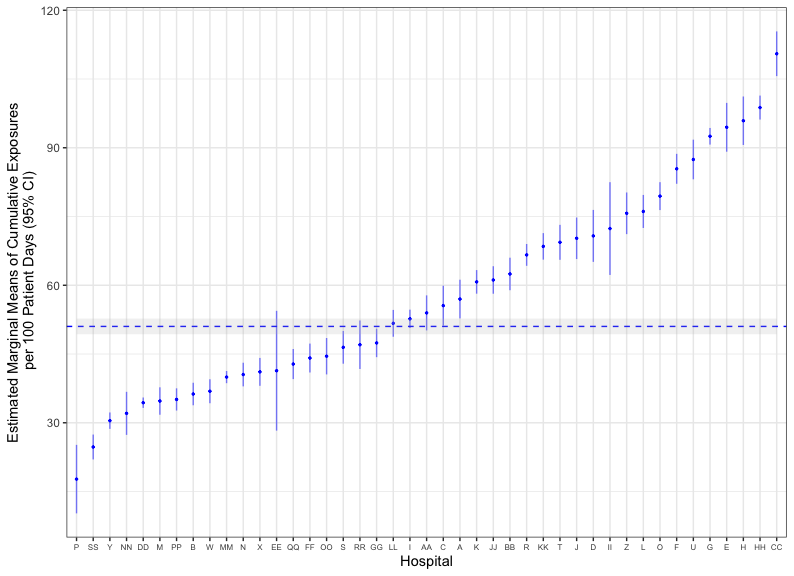
Task: Click the blue data point for hospital P
Action: (x=76, y=479)
